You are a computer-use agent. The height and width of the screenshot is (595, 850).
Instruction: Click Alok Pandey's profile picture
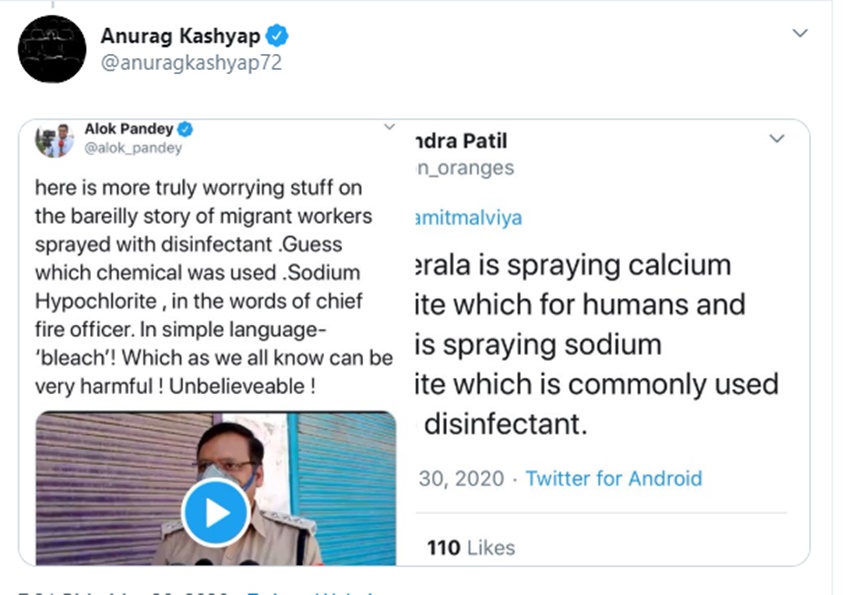pyautogui.click(x=55, y=140)
